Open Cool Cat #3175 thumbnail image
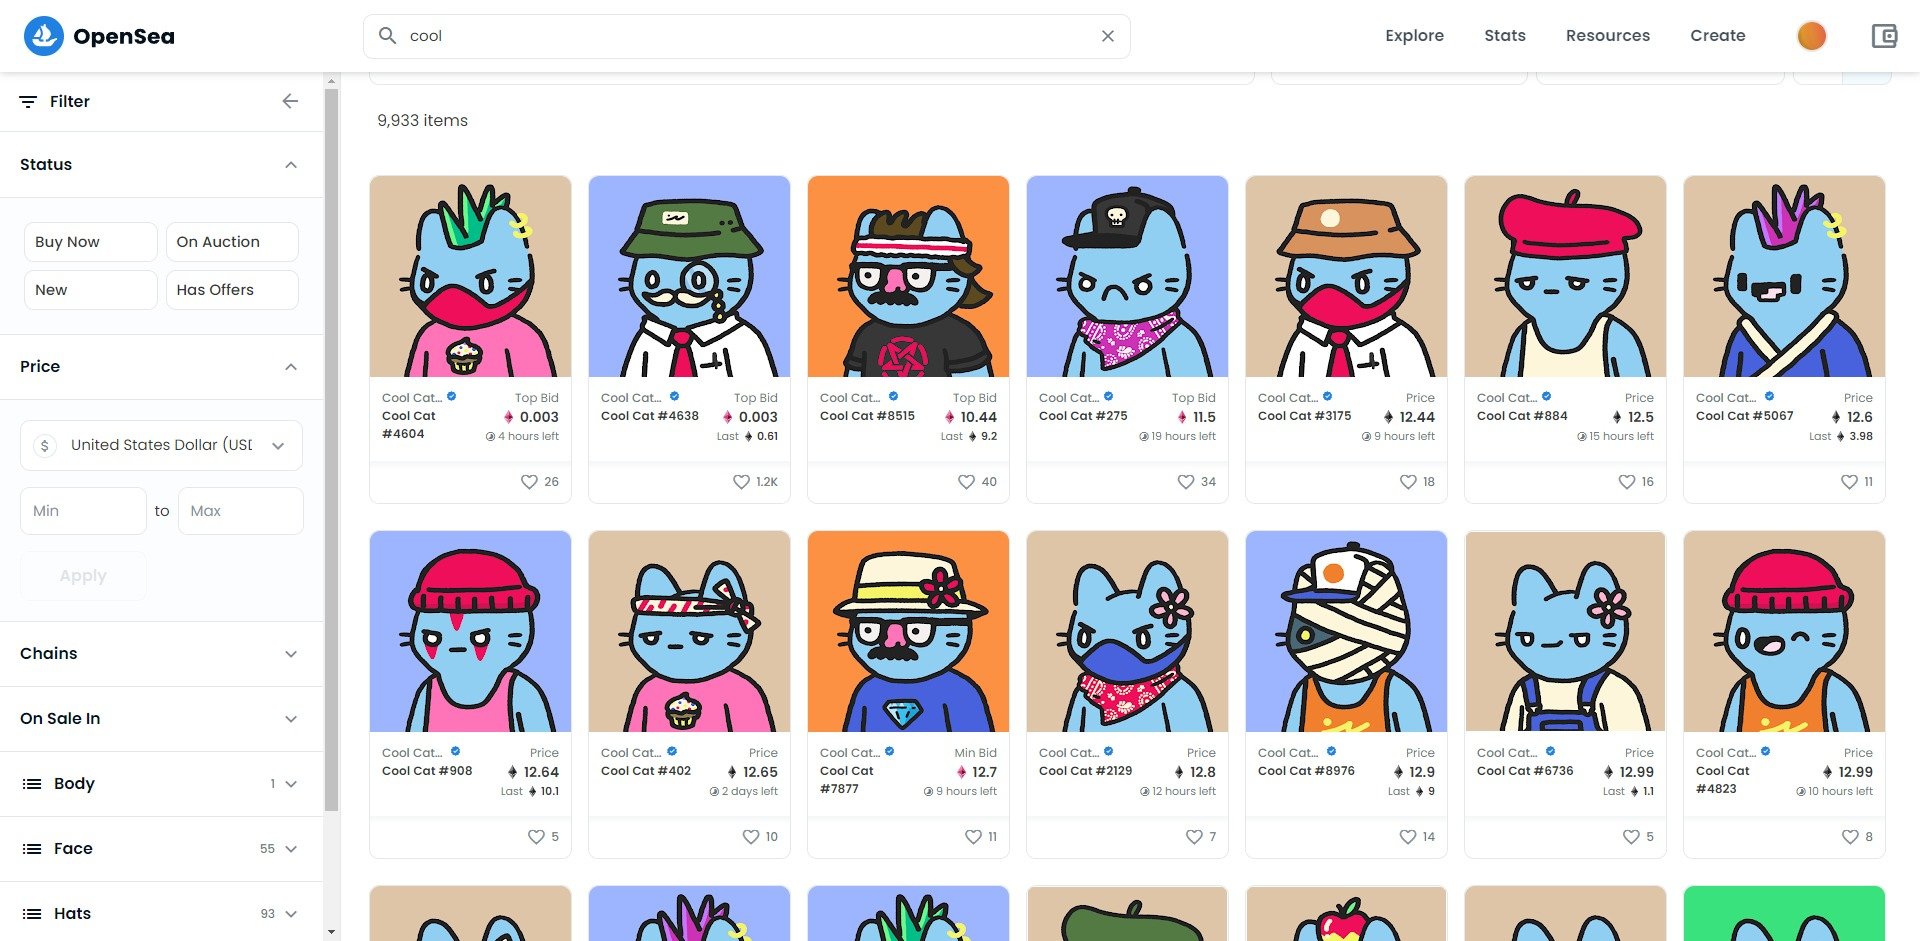 click(x=1346, y=277)
